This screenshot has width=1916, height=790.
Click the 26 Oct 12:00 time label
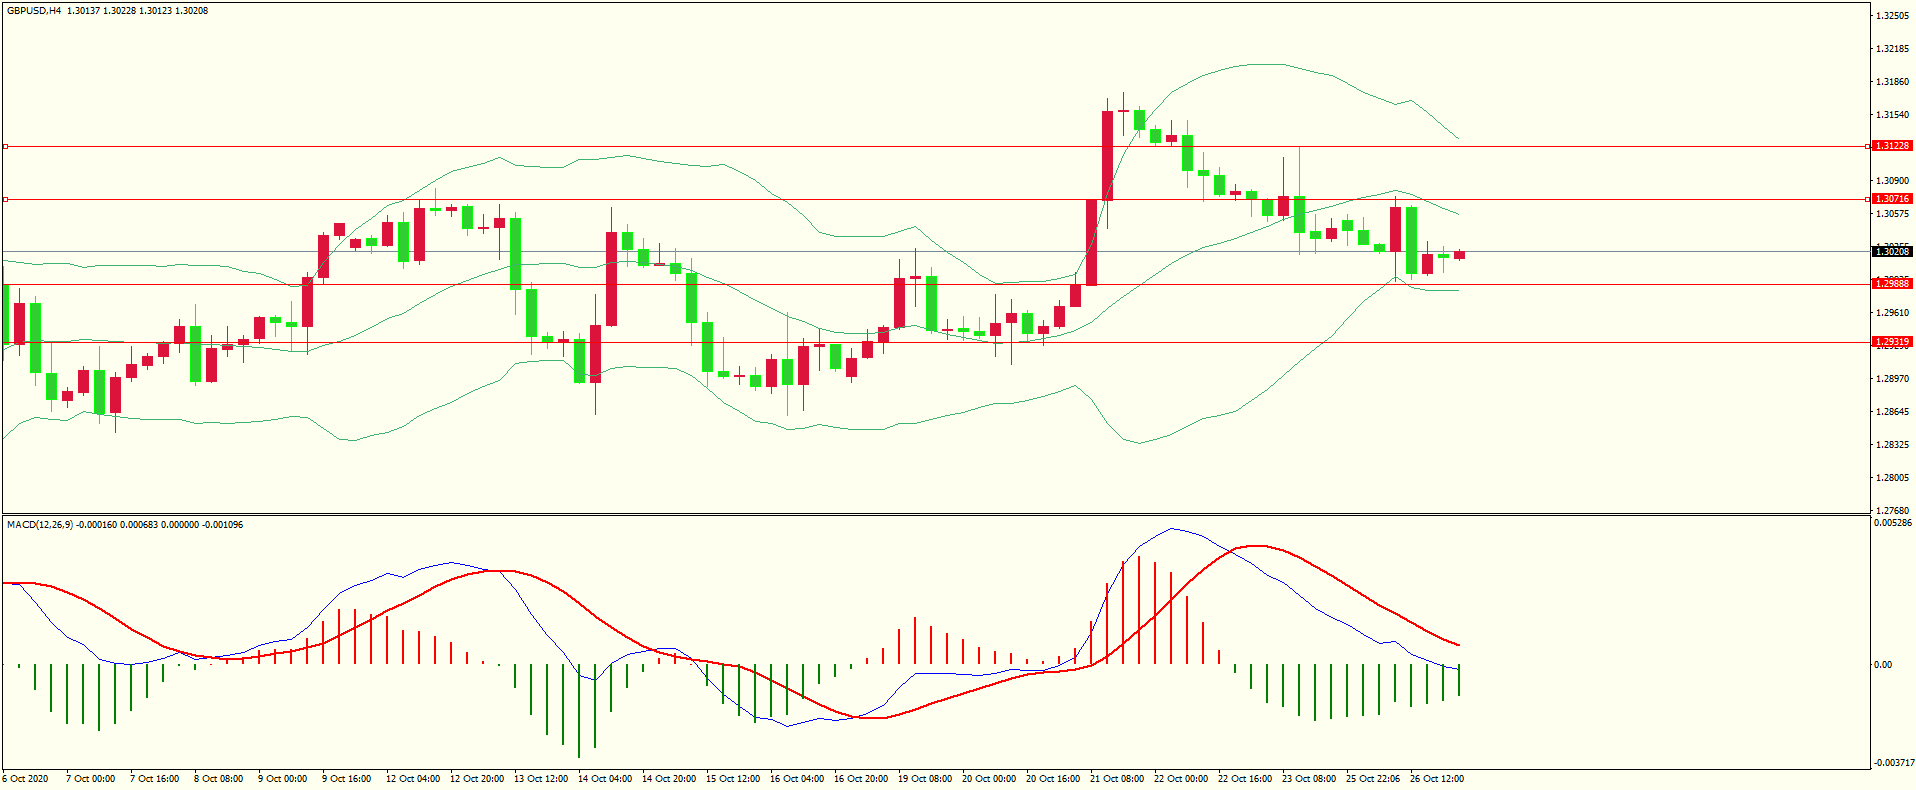point(1437,779)
